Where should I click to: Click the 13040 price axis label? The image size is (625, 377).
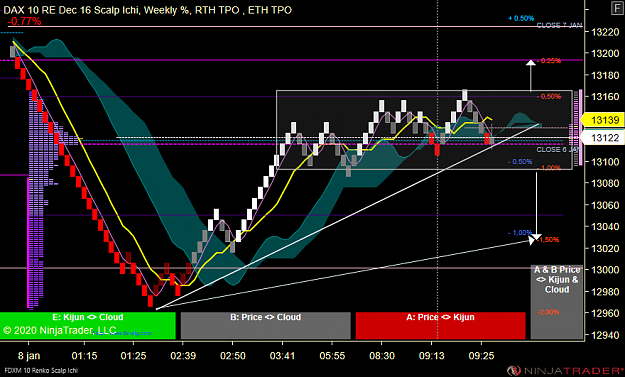click(605, 227)
